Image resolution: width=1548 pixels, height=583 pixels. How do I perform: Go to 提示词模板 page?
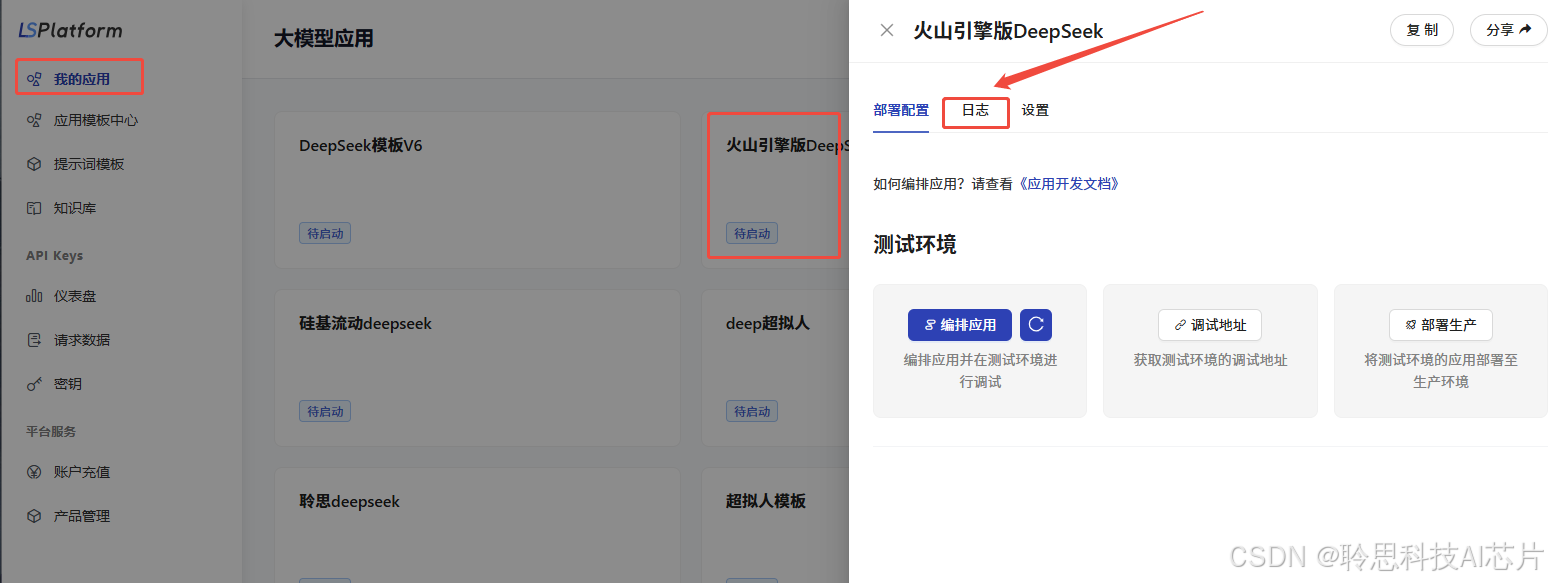coord(89,164)
